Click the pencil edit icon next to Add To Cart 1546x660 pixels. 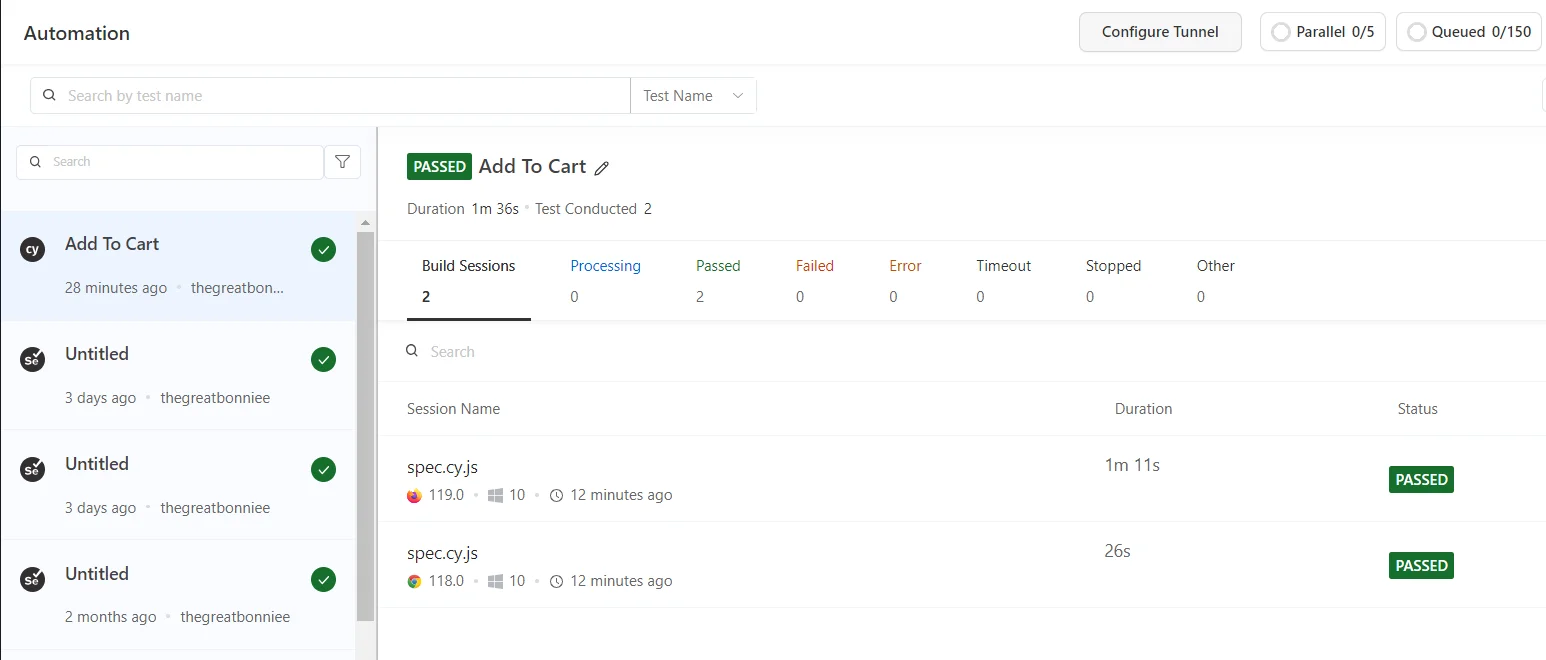601,167
